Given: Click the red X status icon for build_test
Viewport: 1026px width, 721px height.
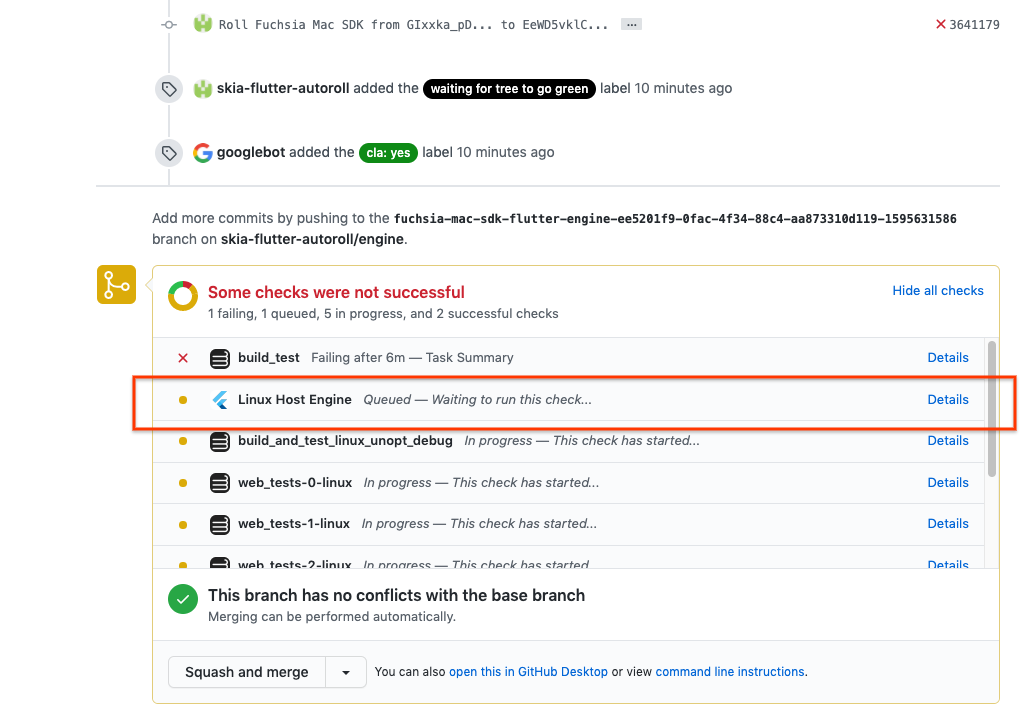Looking at the screenshot, I should pyautogui.click(x=182, y=357).
